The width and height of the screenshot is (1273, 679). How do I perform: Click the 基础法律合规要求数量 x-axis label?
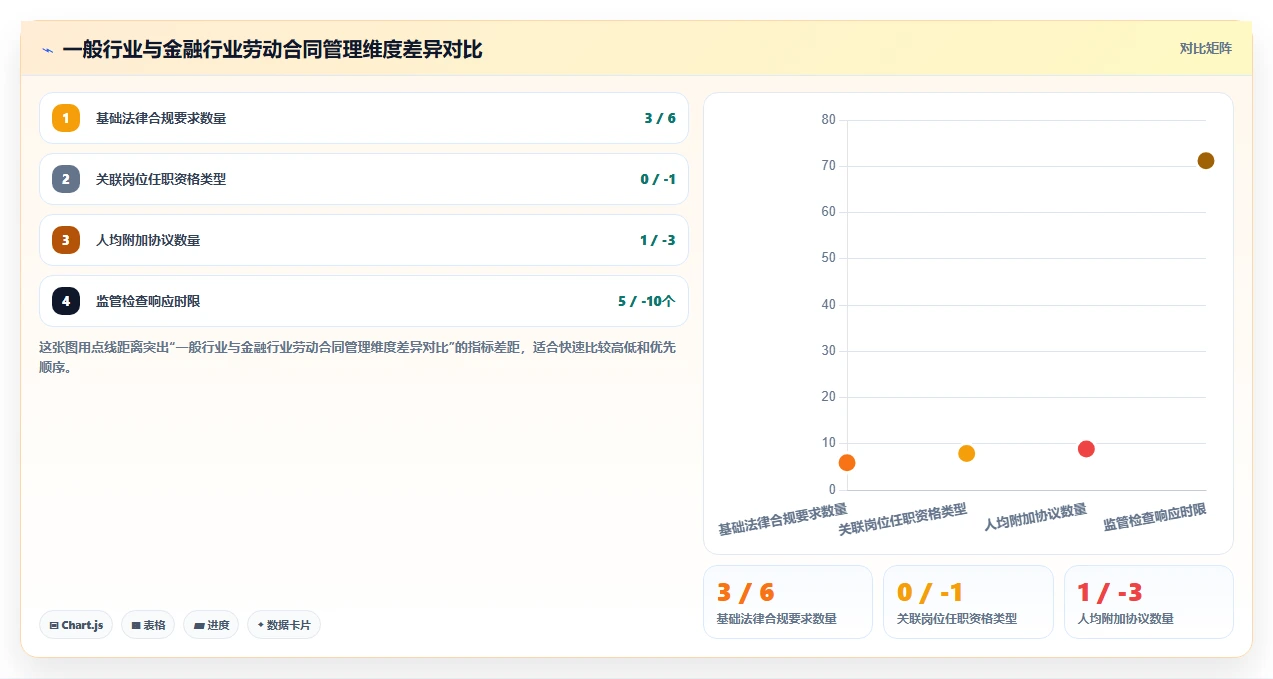pos(783,519)
